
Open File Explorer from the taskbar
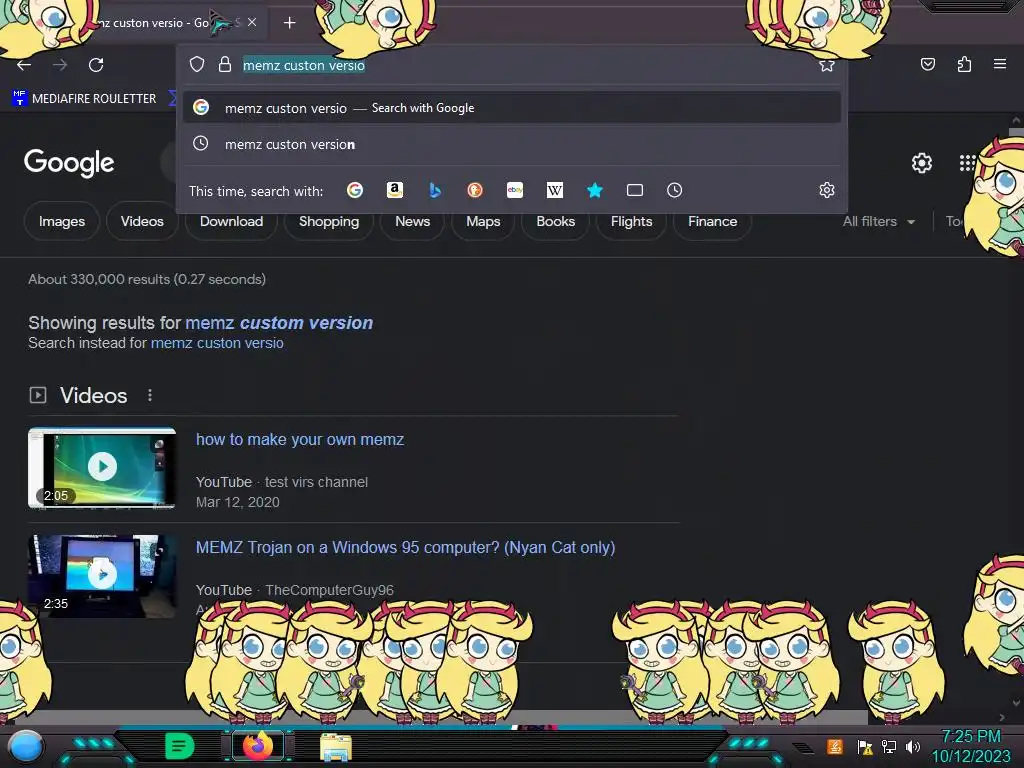336,747
